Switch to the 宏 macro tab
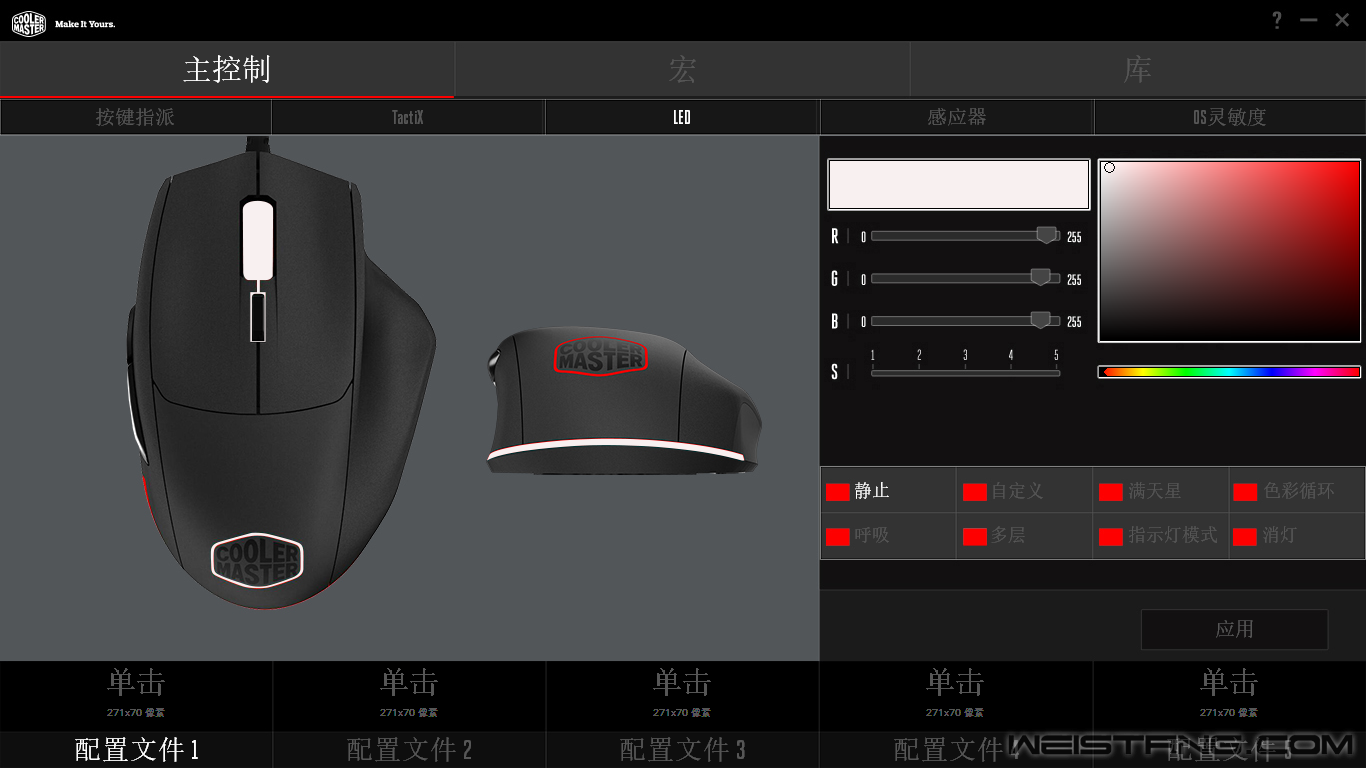 [682, 69]
